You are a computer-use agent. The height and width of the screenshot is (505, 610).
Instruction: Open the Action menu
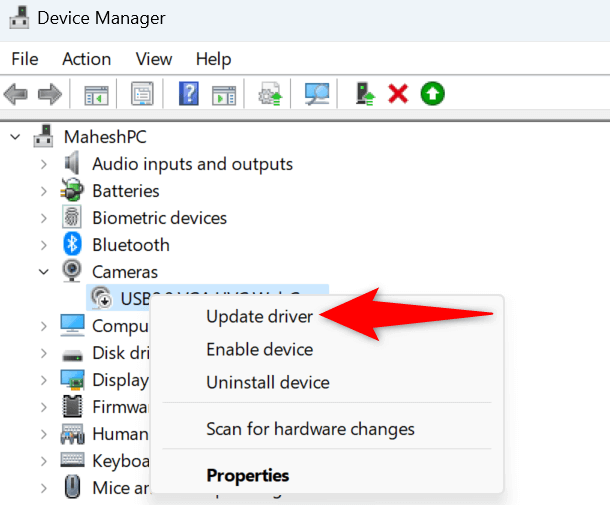86,59
